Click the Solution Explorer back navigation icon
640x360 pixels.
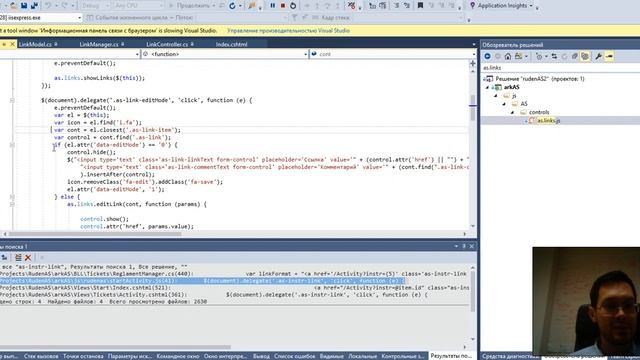click(x=487, y=56)
